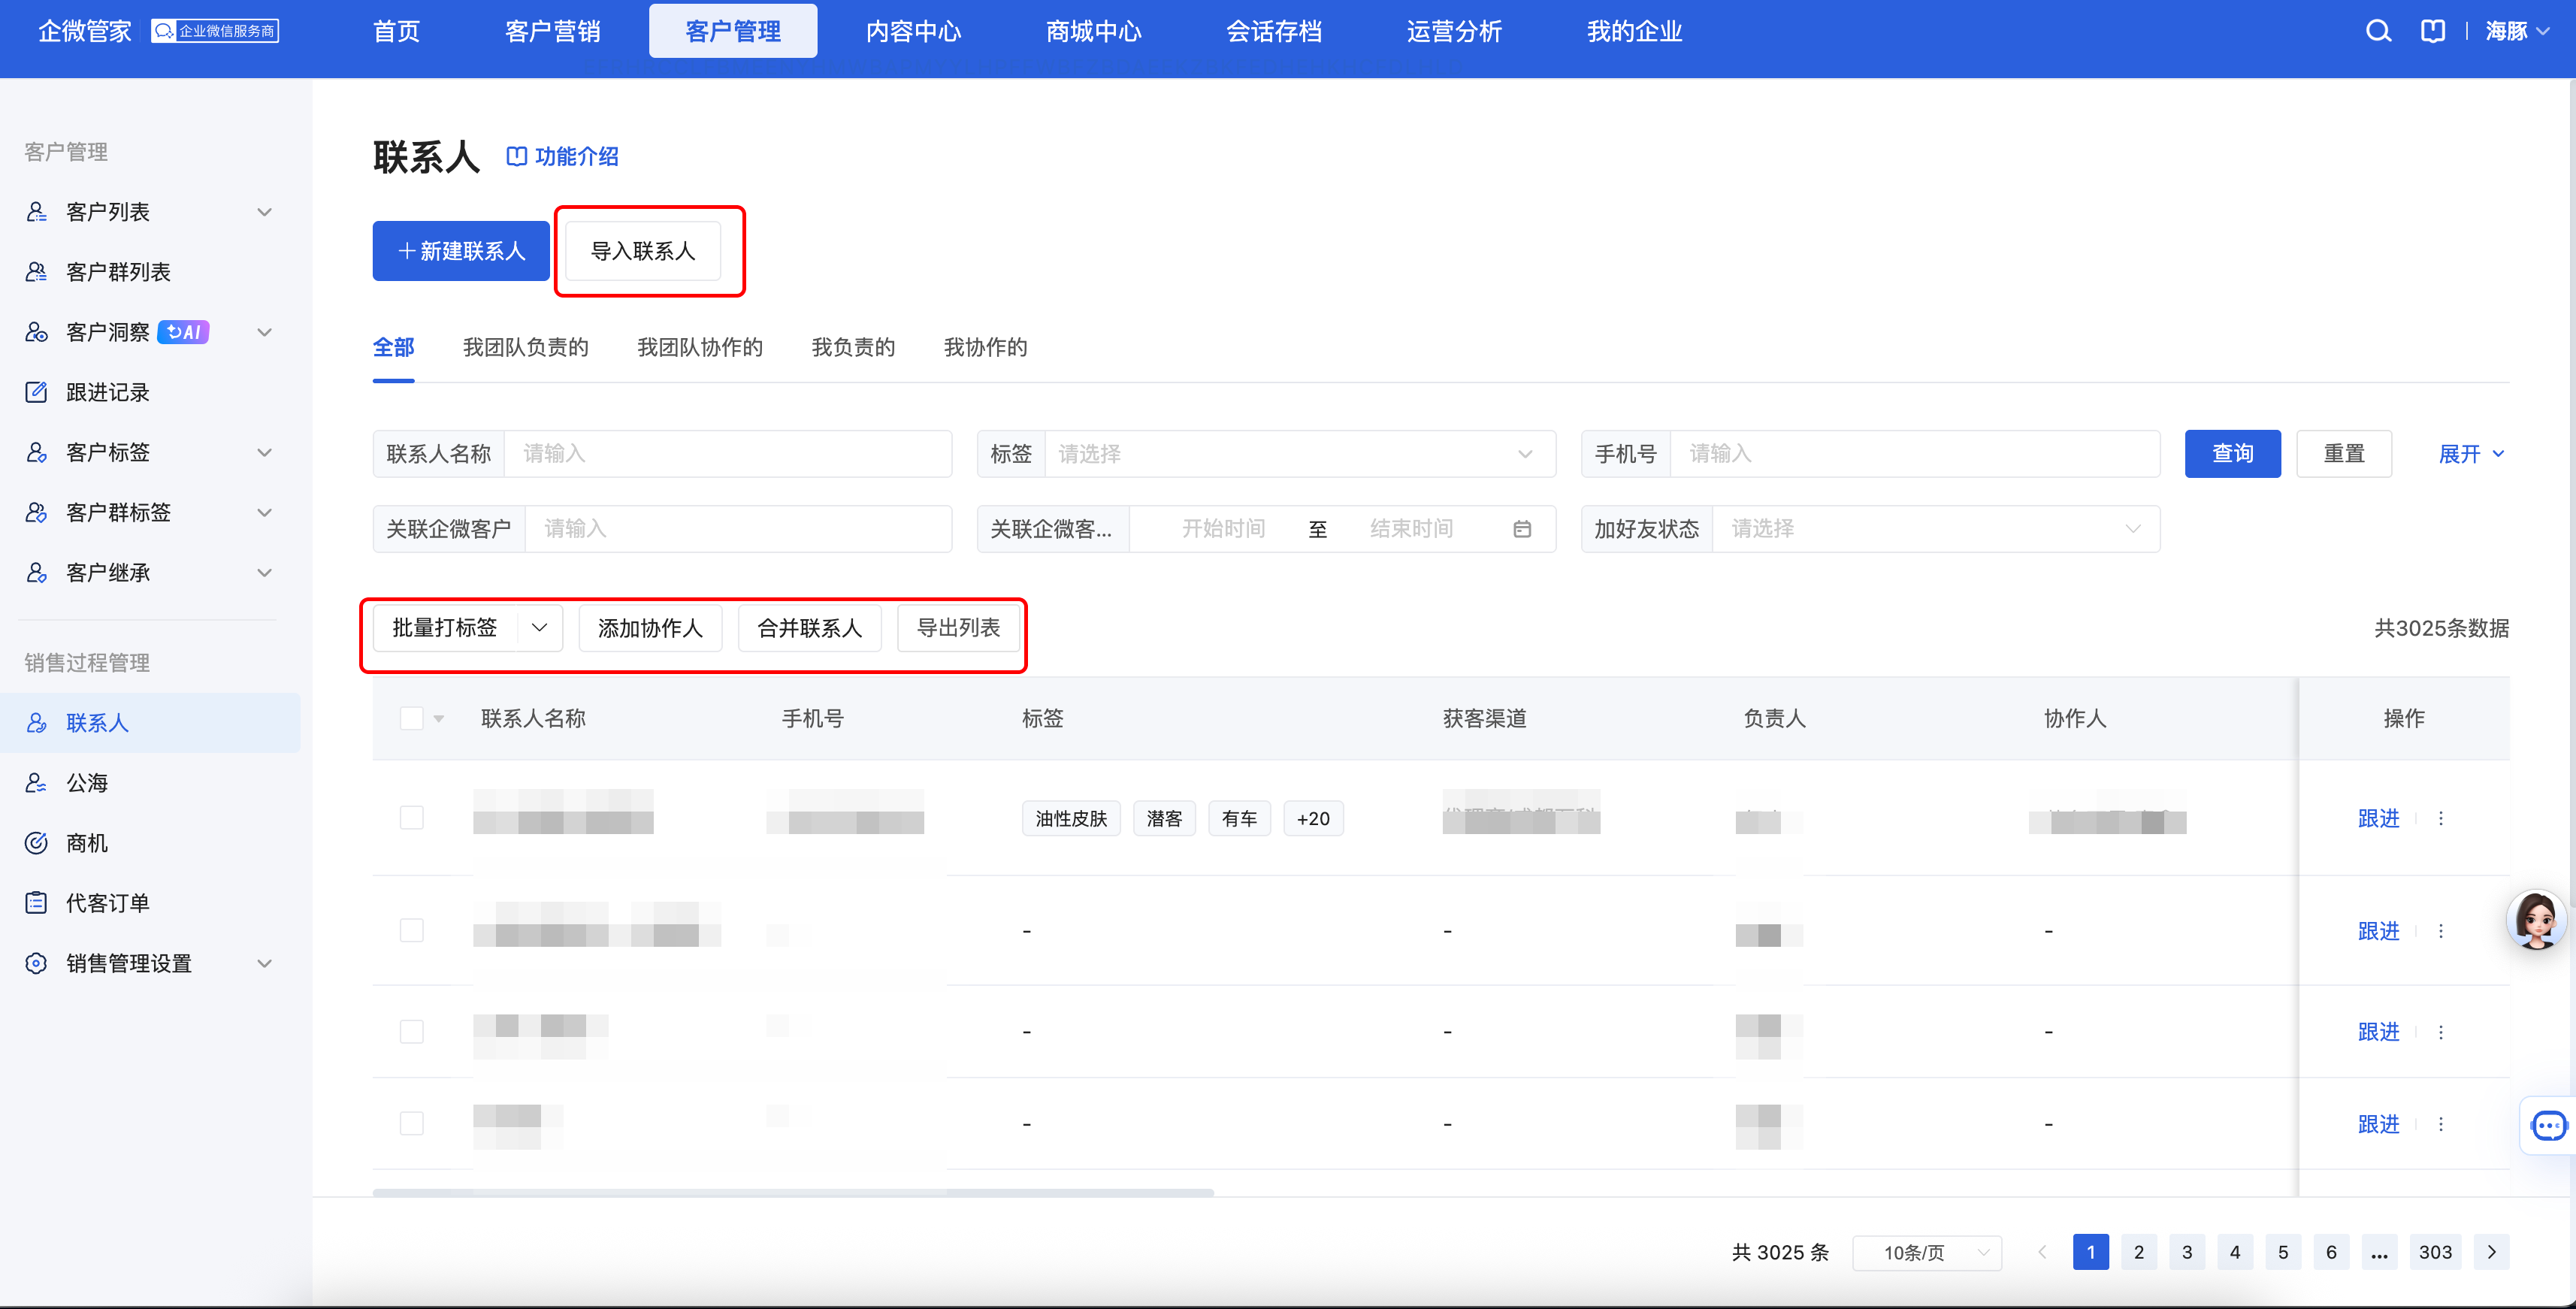This screenshot has height=1309, width=2576.
Task: Open the 10条/页 page size dropdown
Action: (x=1927, y=1252)
